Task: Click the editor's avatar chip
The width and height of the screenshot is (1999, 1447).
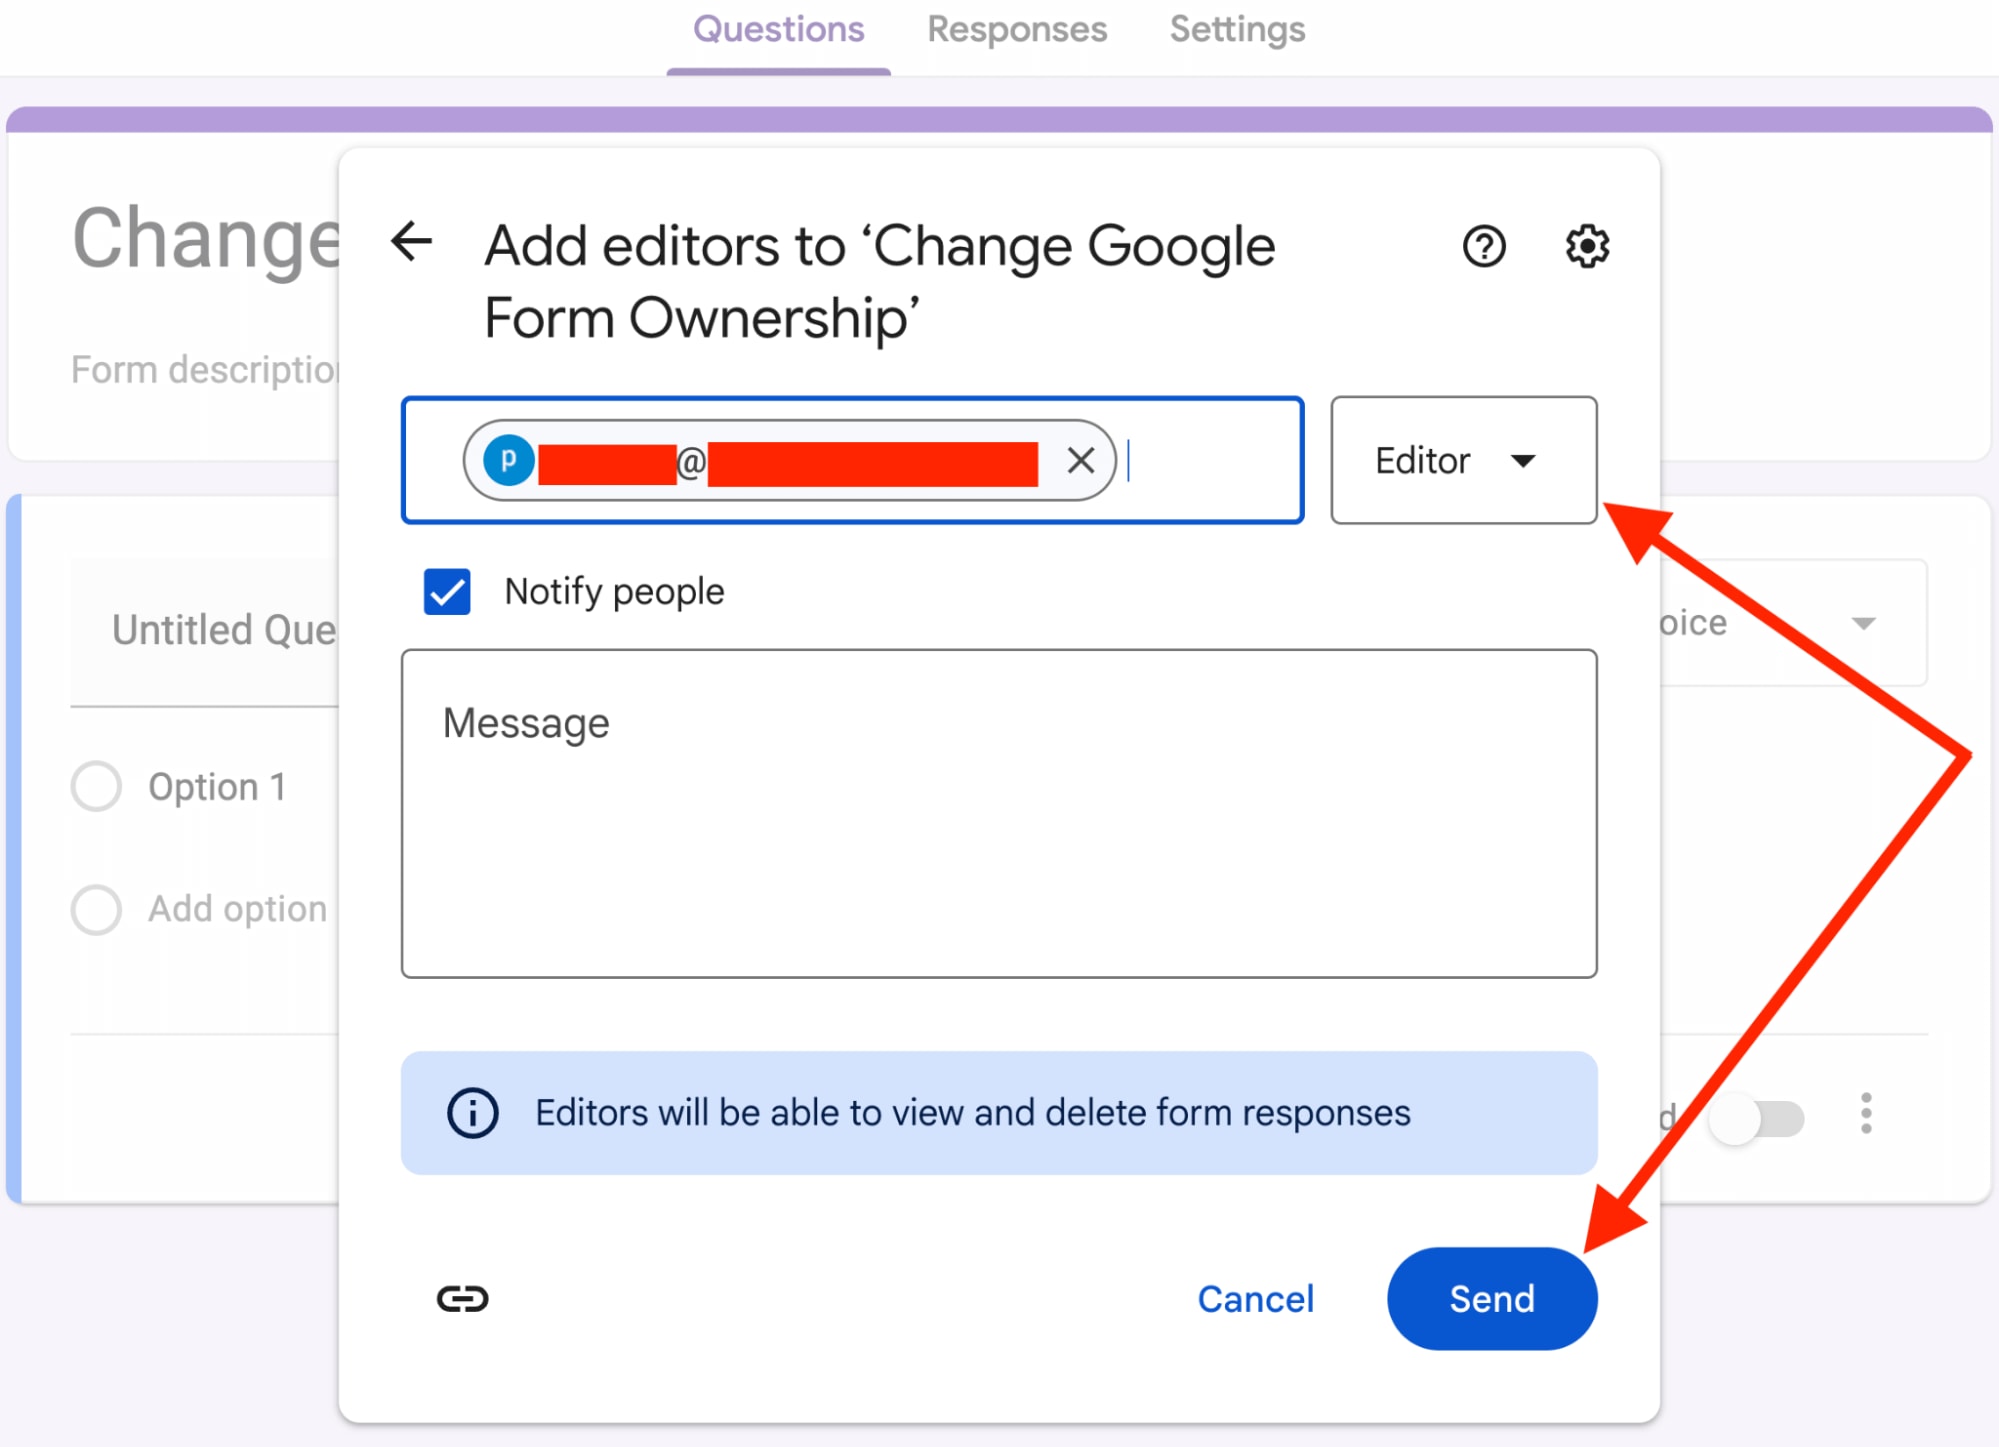Action: 508,460
